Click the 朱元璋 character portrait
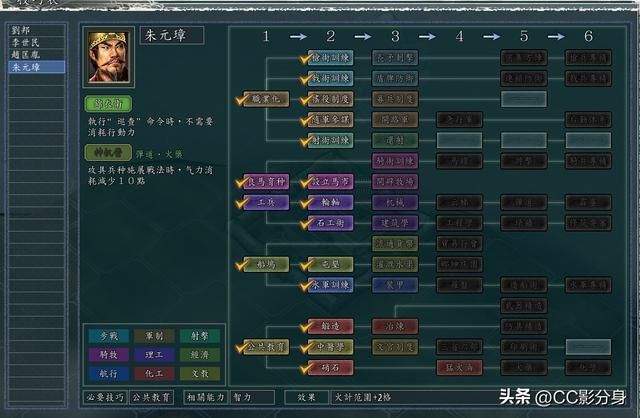 (x=109, y=57)
